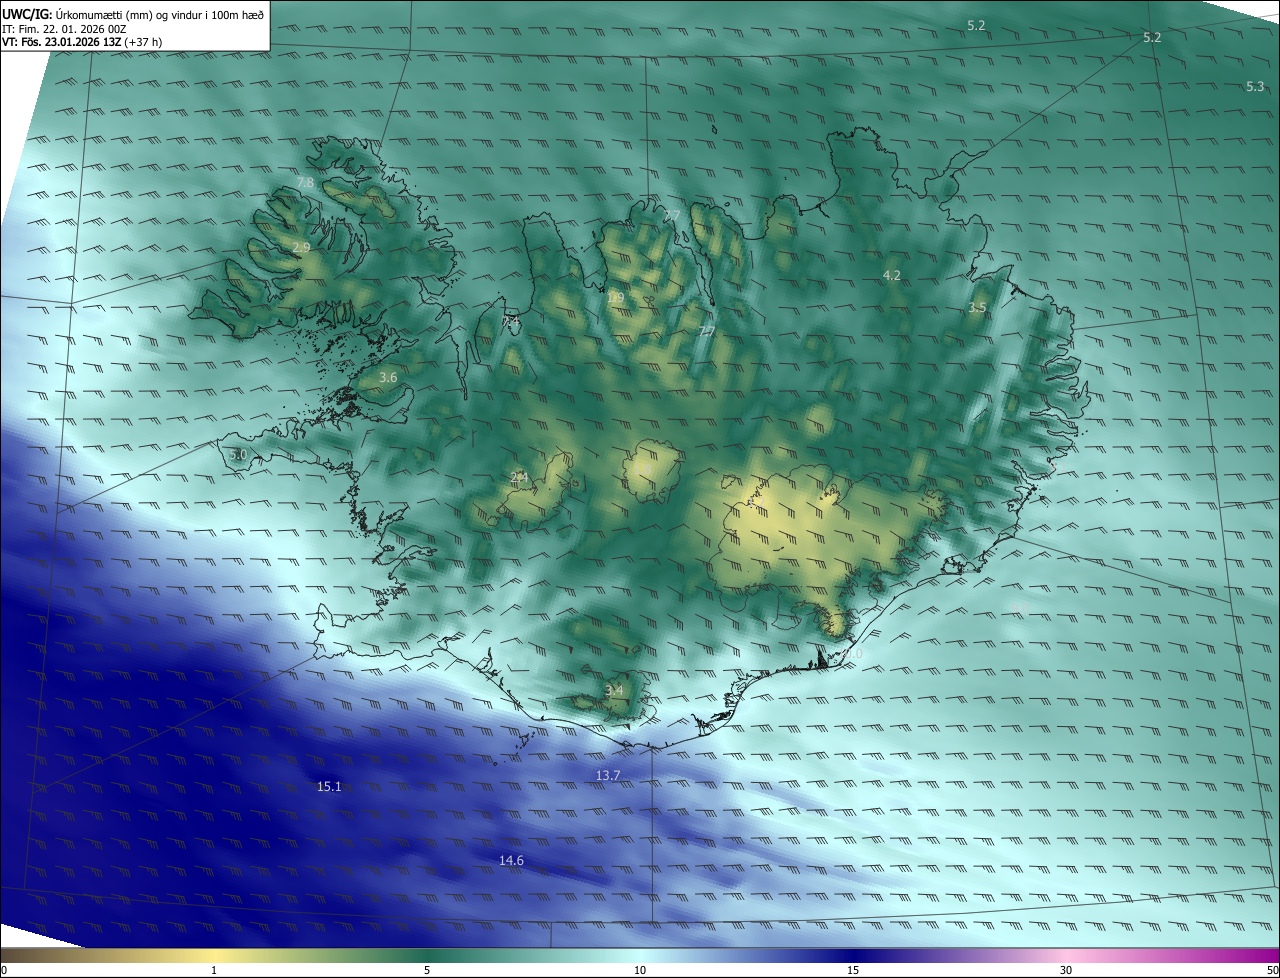Select the 3.5 value label
1280x978 pixels.
[977, 308]
